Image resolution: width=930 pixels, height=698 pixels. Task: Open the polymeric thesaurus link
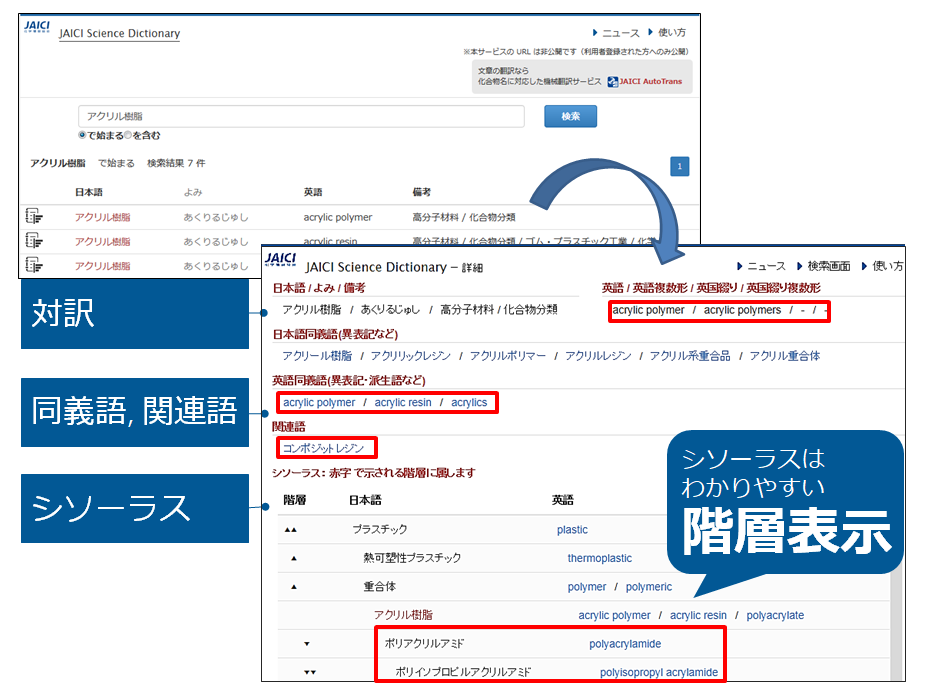click(649, 587)
